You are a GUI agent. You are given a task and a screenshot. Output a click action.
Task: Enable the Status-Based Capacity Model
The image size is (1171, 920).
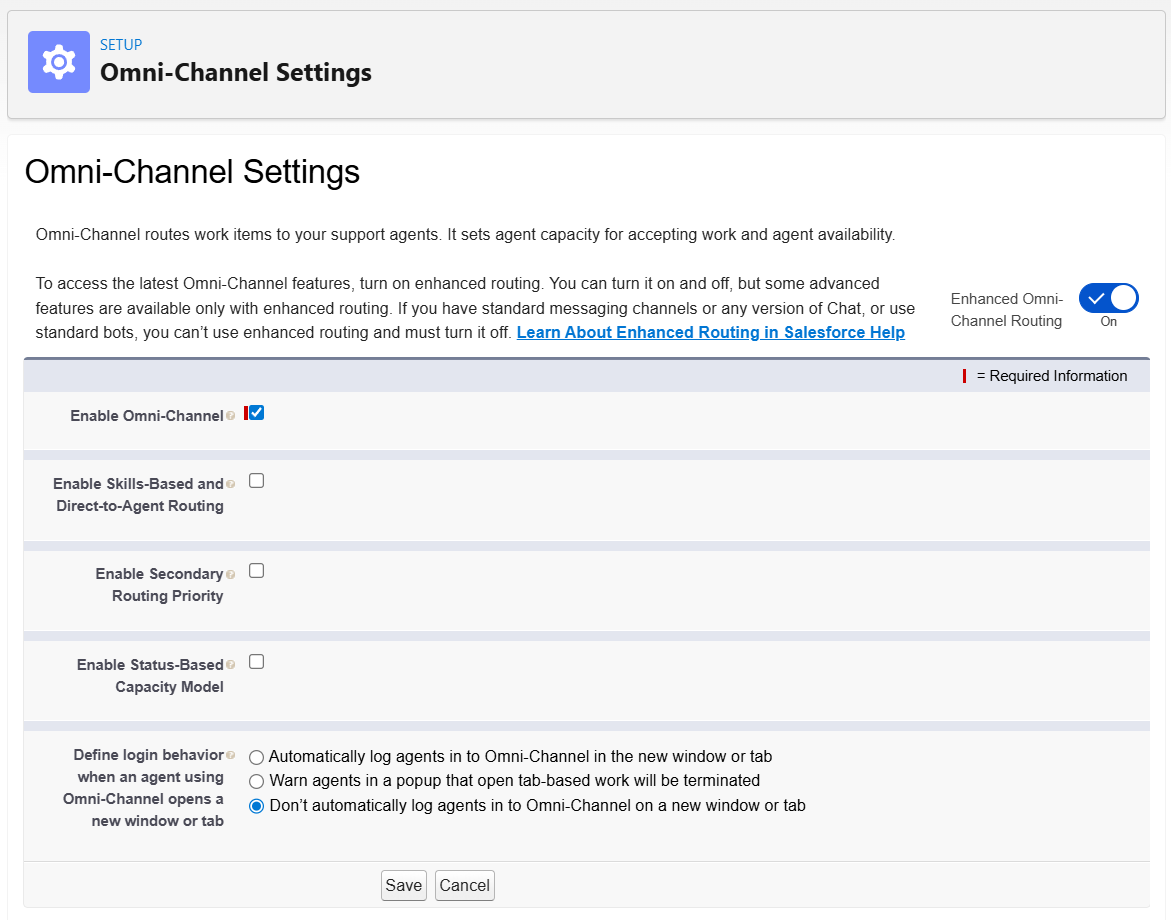click(256, 660)
